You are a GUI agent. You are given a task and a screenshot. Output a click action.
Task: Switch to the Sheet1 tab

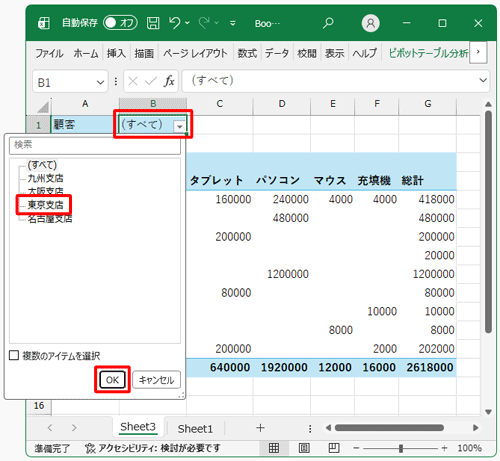195,429
